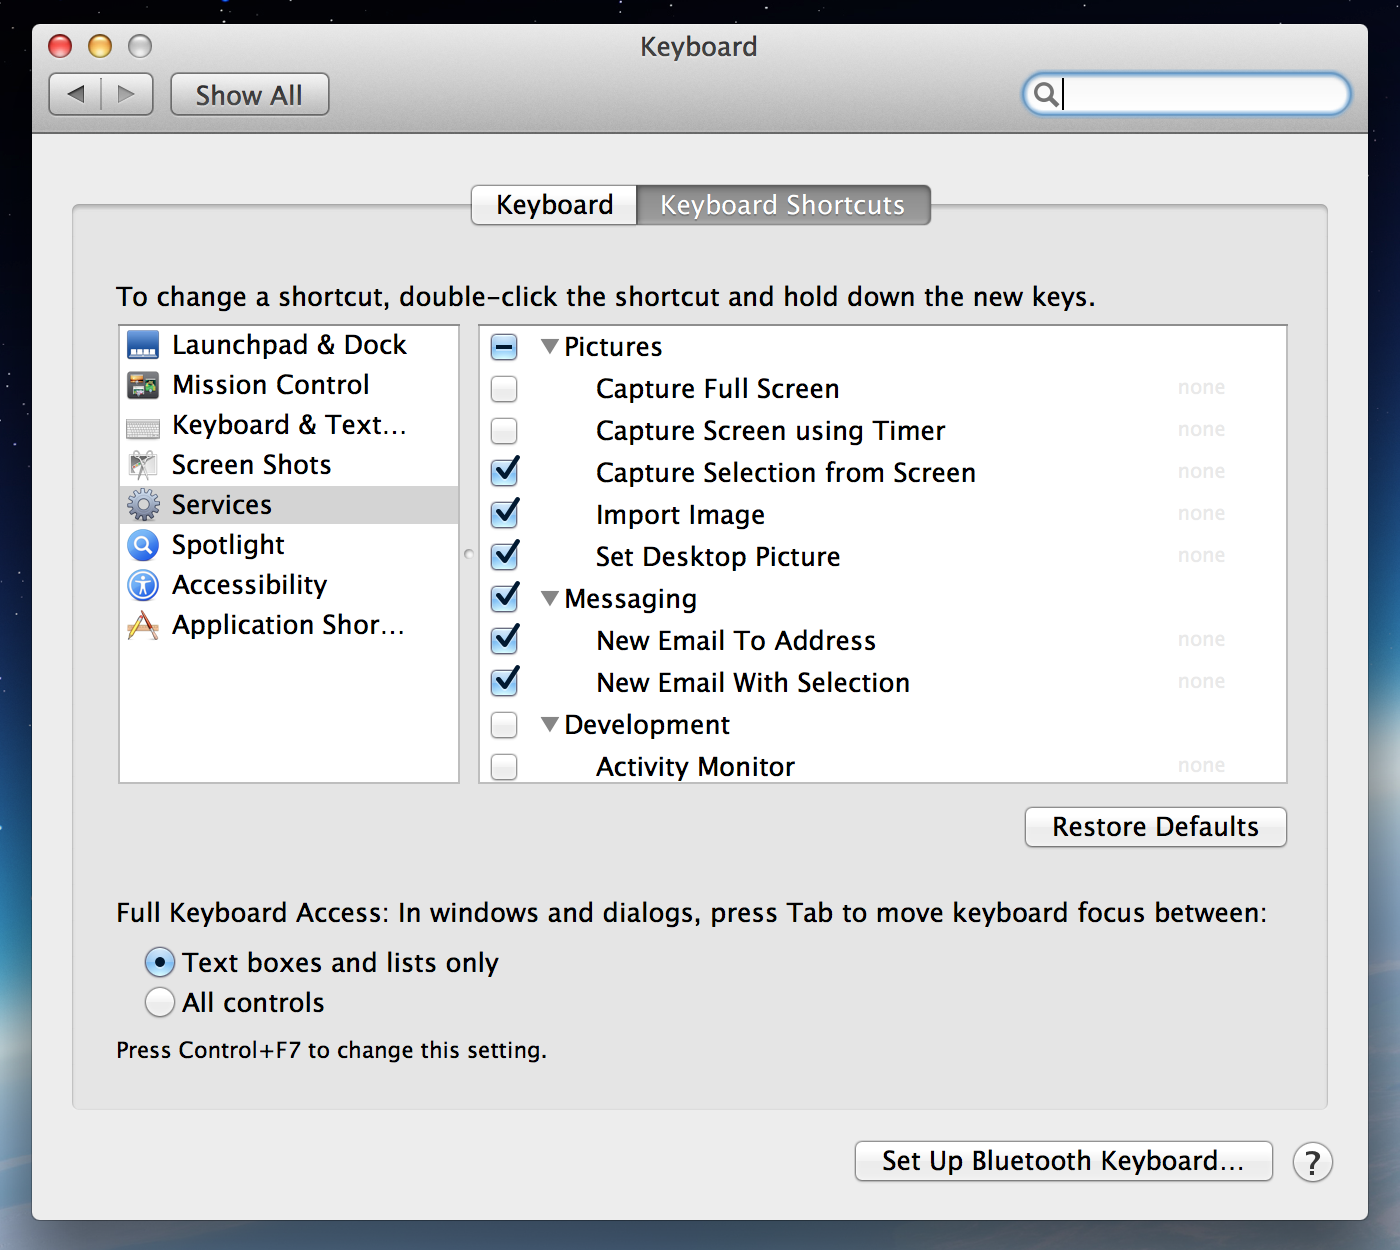Go back with the left arrow button
1400x1250 pixels.
pyautogui.click(x=76, y=94)
